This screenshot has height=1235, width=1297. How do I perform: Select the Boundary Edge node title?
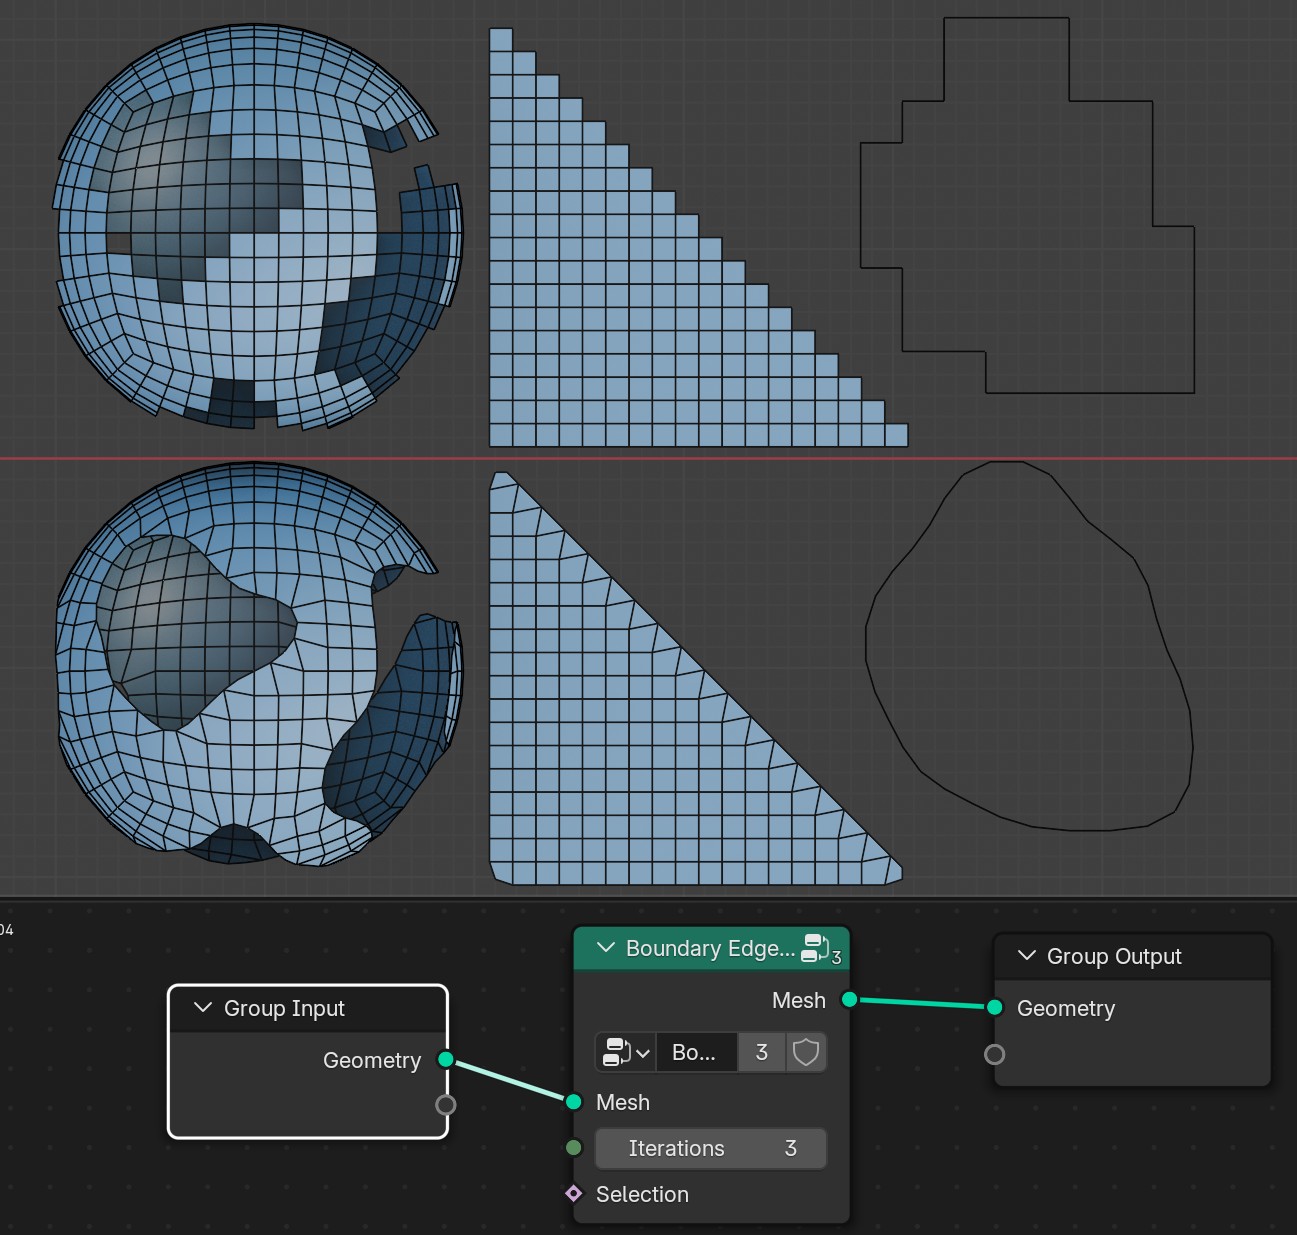(710, 948)
